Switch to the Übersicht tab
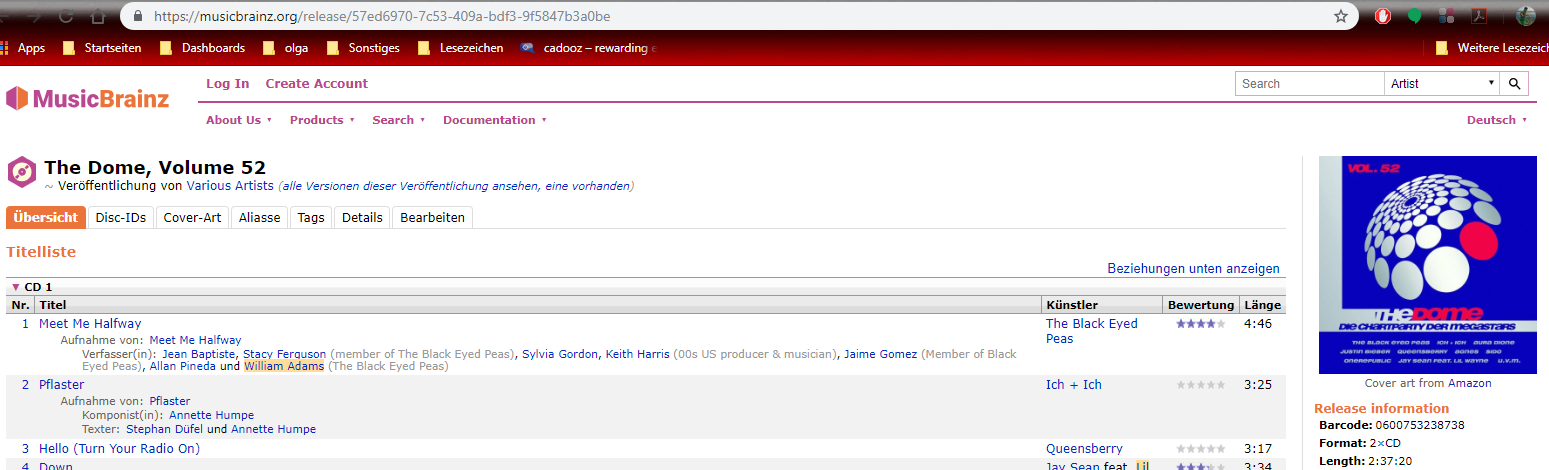Image resolution: width=1549 pixels, height=470 pixels. point(46,217)
